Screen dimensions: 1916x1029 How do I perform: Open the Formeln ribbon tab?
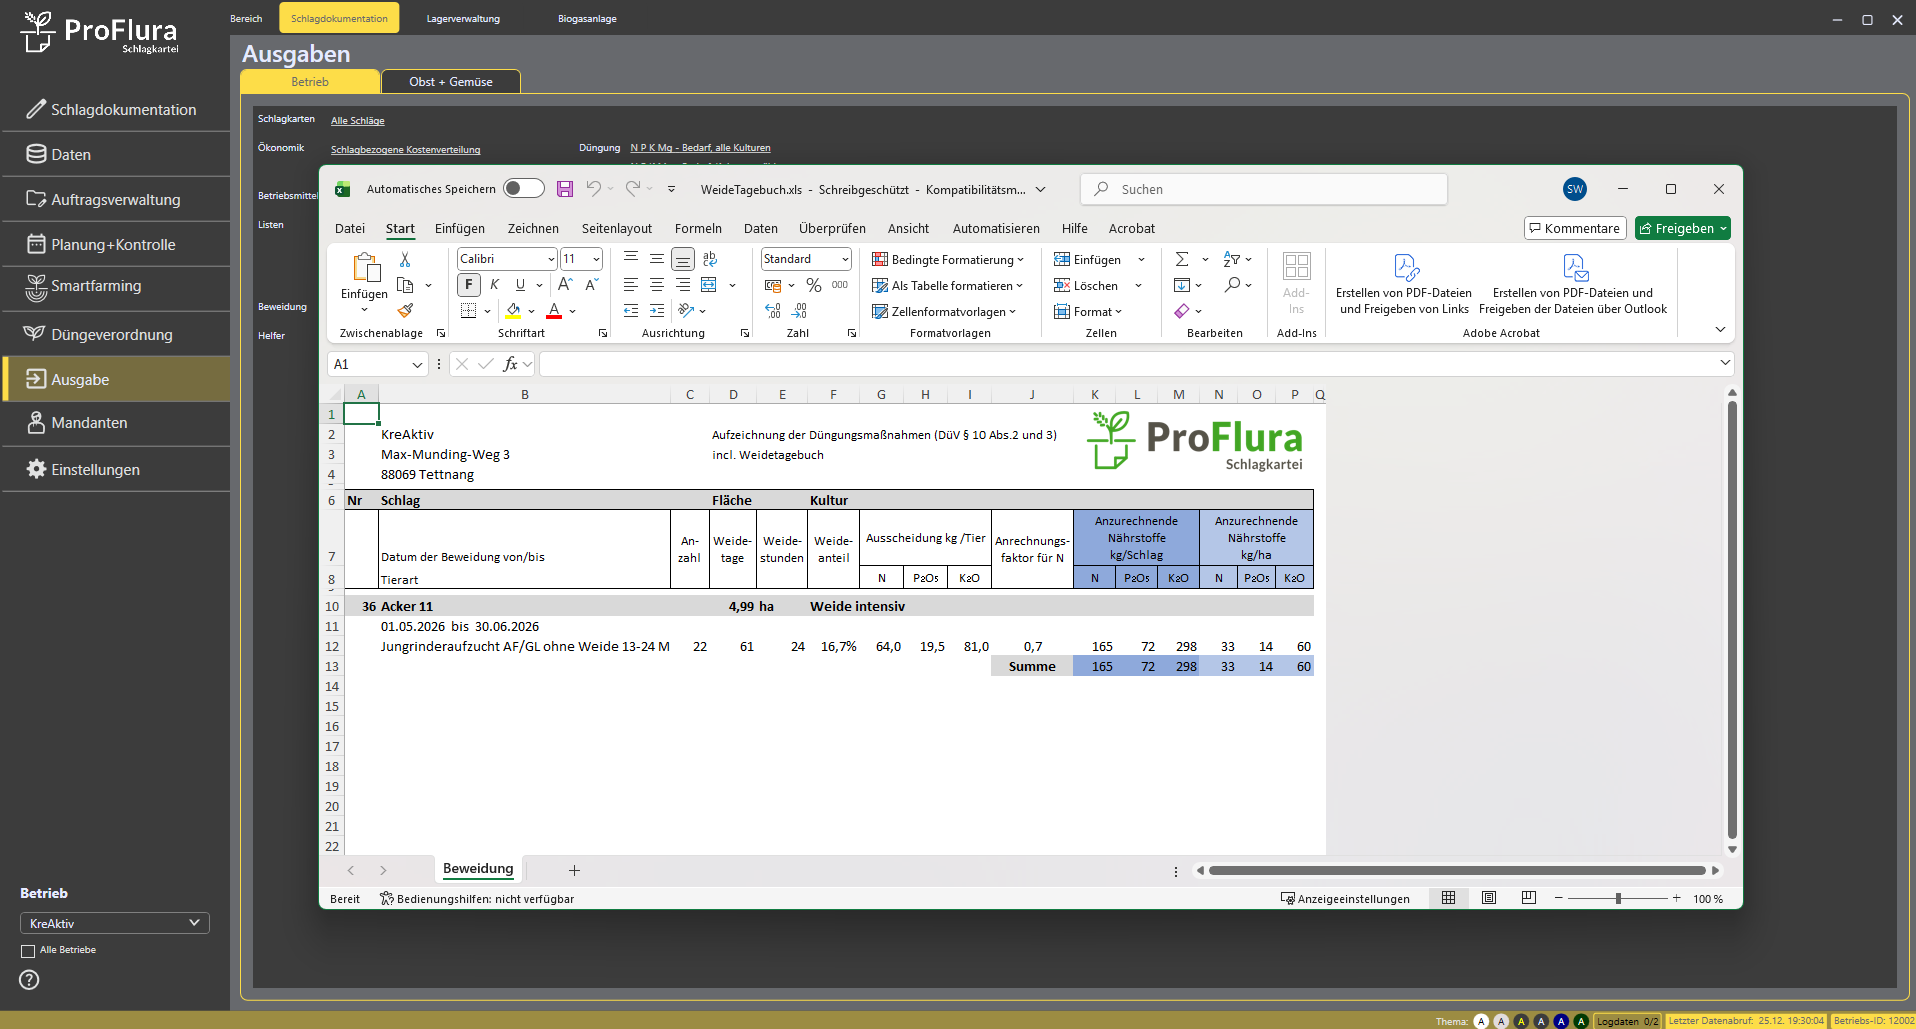pyautogui.click(x=698, y=229)
